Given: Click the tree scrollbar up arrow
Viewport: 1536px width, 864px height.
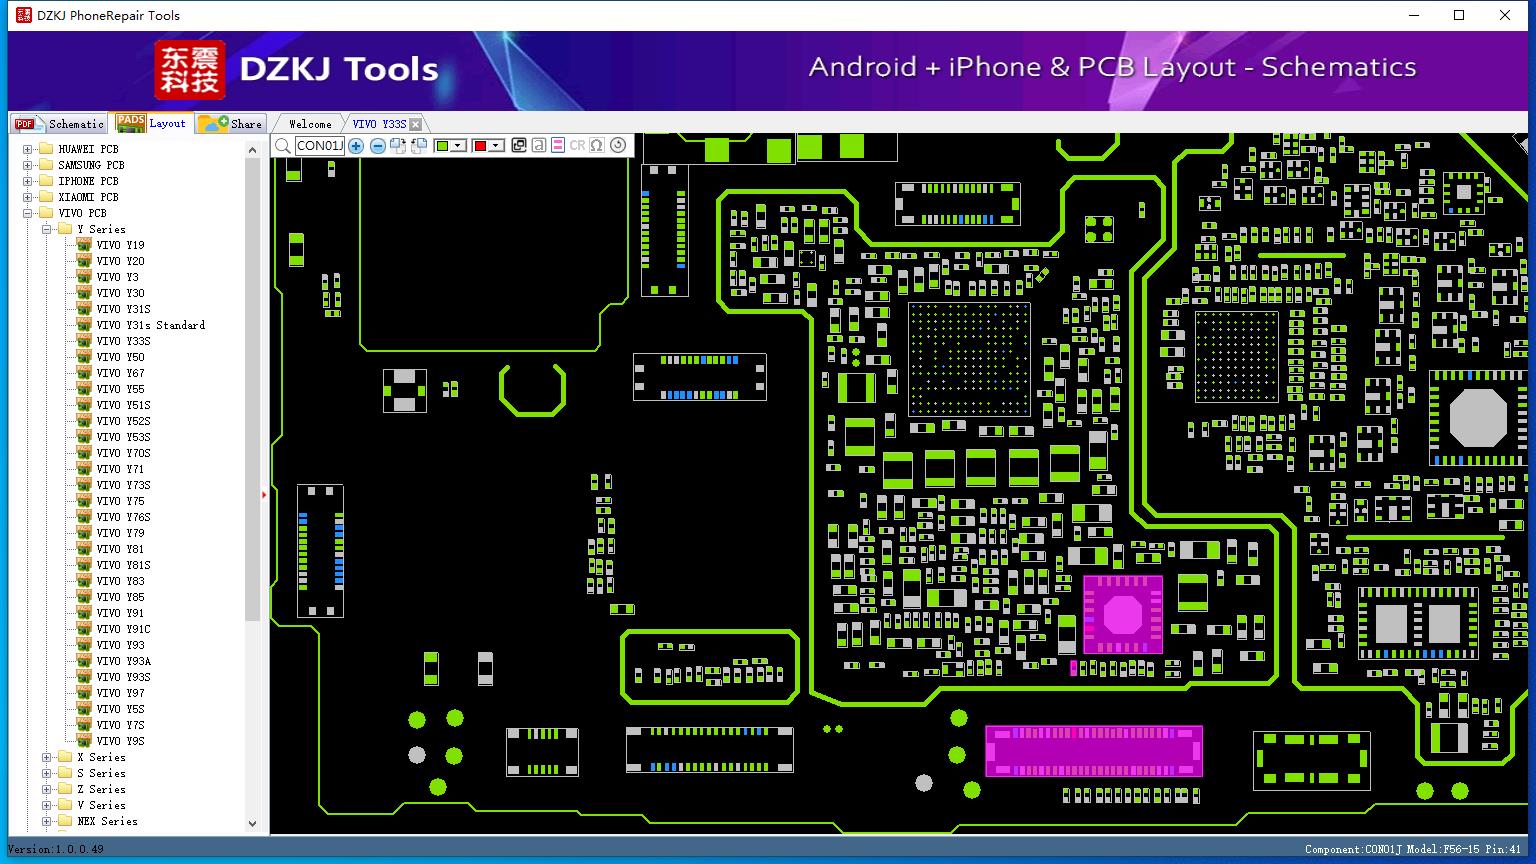Looking at the screenshot, I should tap(252, 149).
